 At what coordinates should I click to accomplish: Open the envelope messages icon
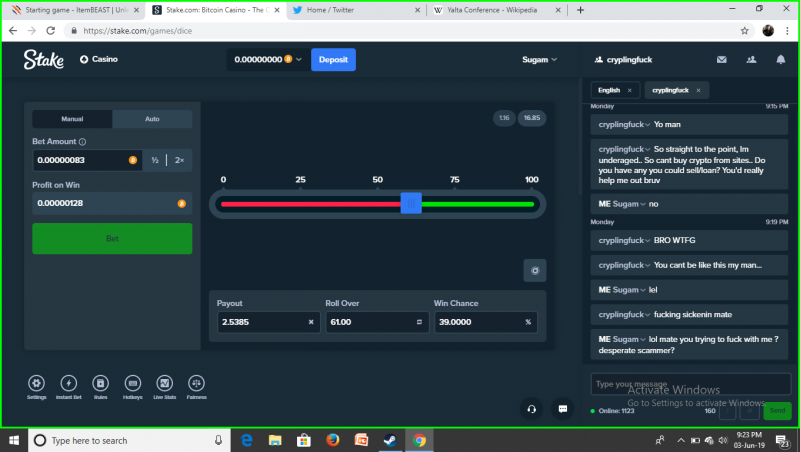pyautogui.click(x=721, y=60)
